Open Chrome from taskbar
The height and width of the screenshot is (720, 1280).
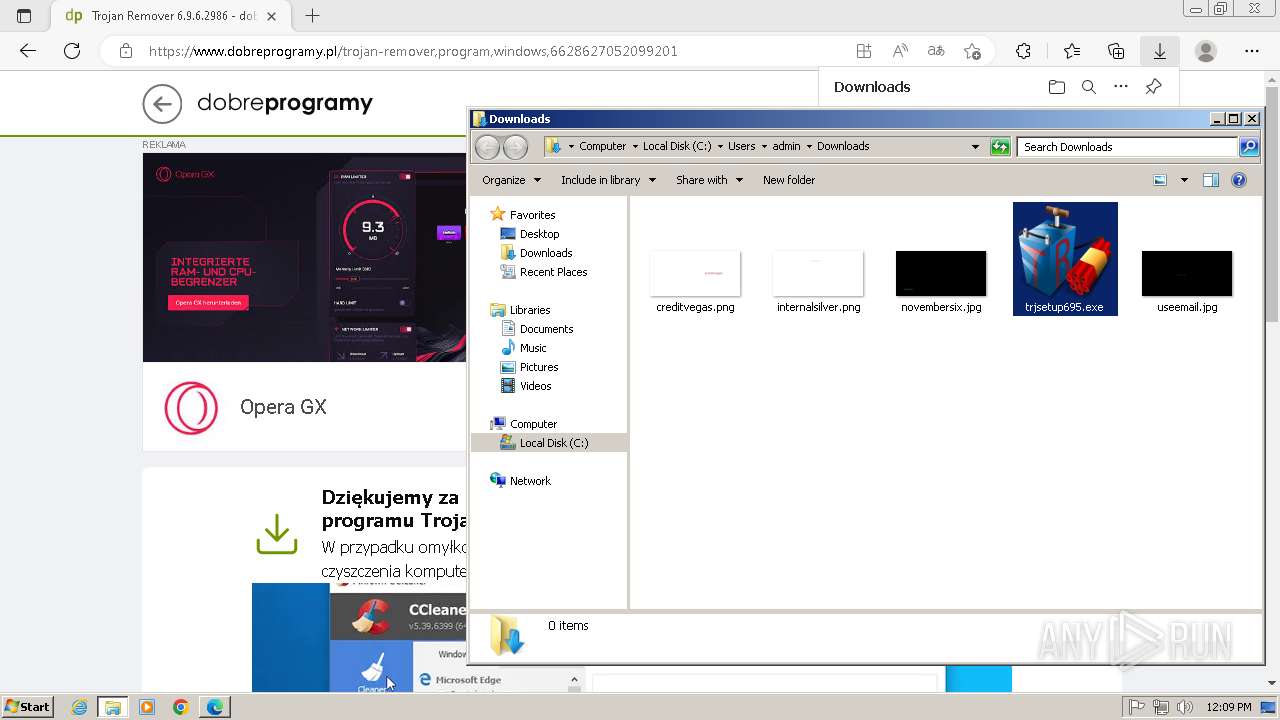(180, 707)
